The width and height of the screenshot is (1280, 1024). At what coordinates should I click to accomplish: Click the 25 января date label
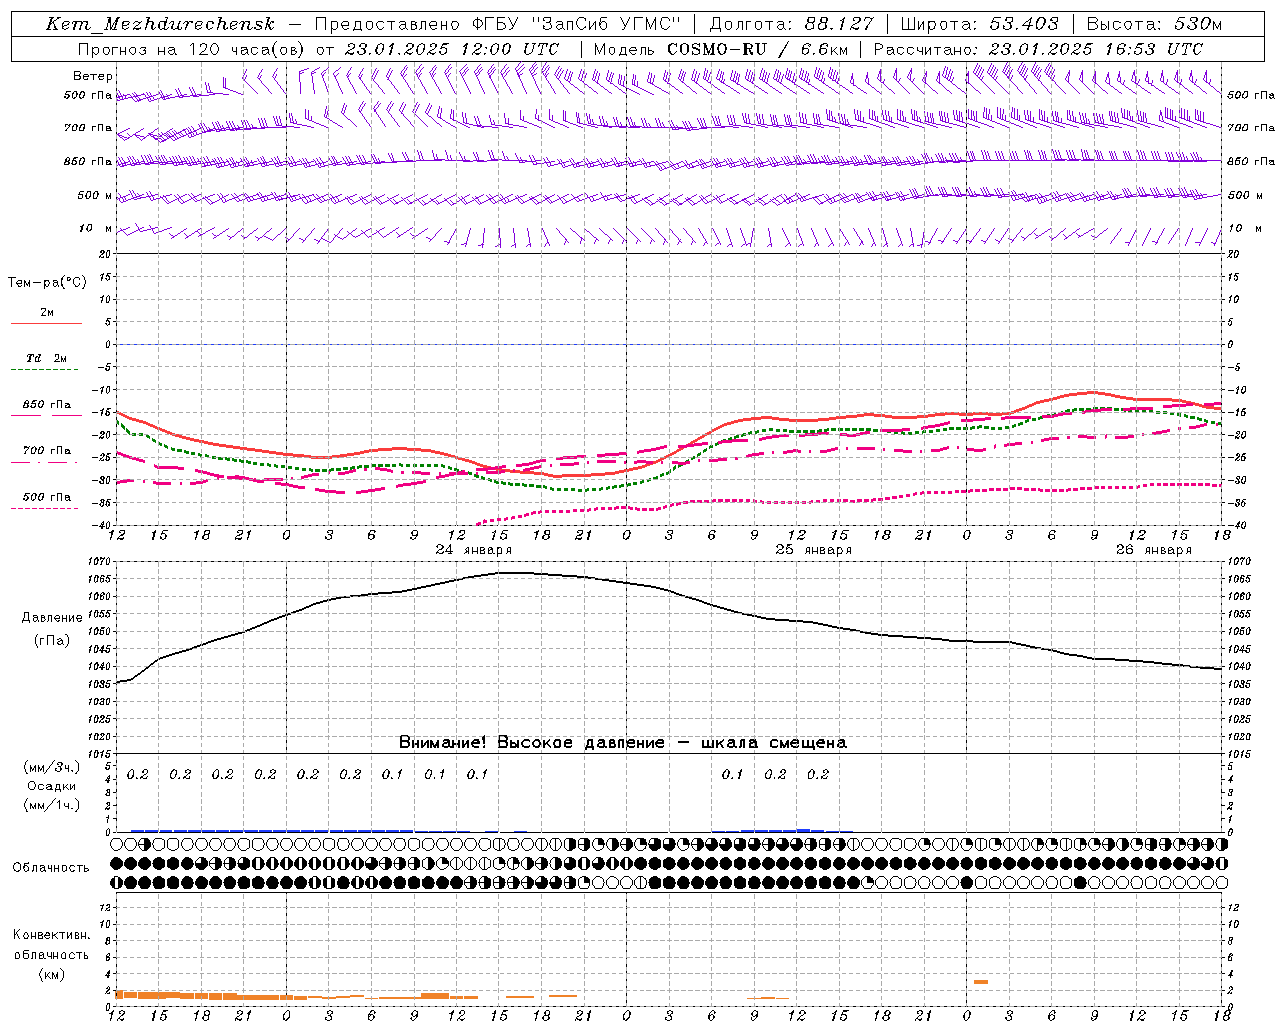(x=814, y=550)
